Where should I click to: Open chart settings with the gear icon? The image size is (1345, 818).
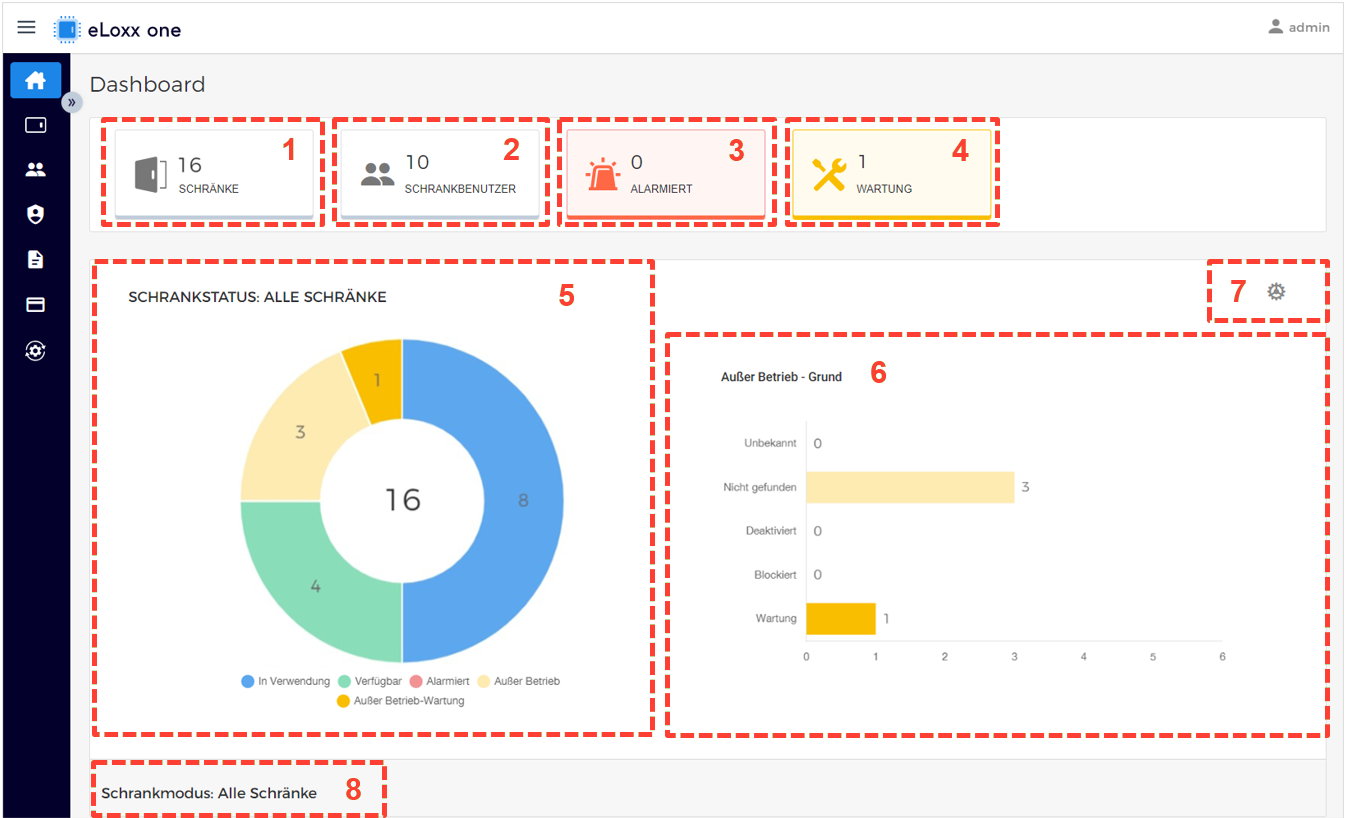pos(1276,292)
